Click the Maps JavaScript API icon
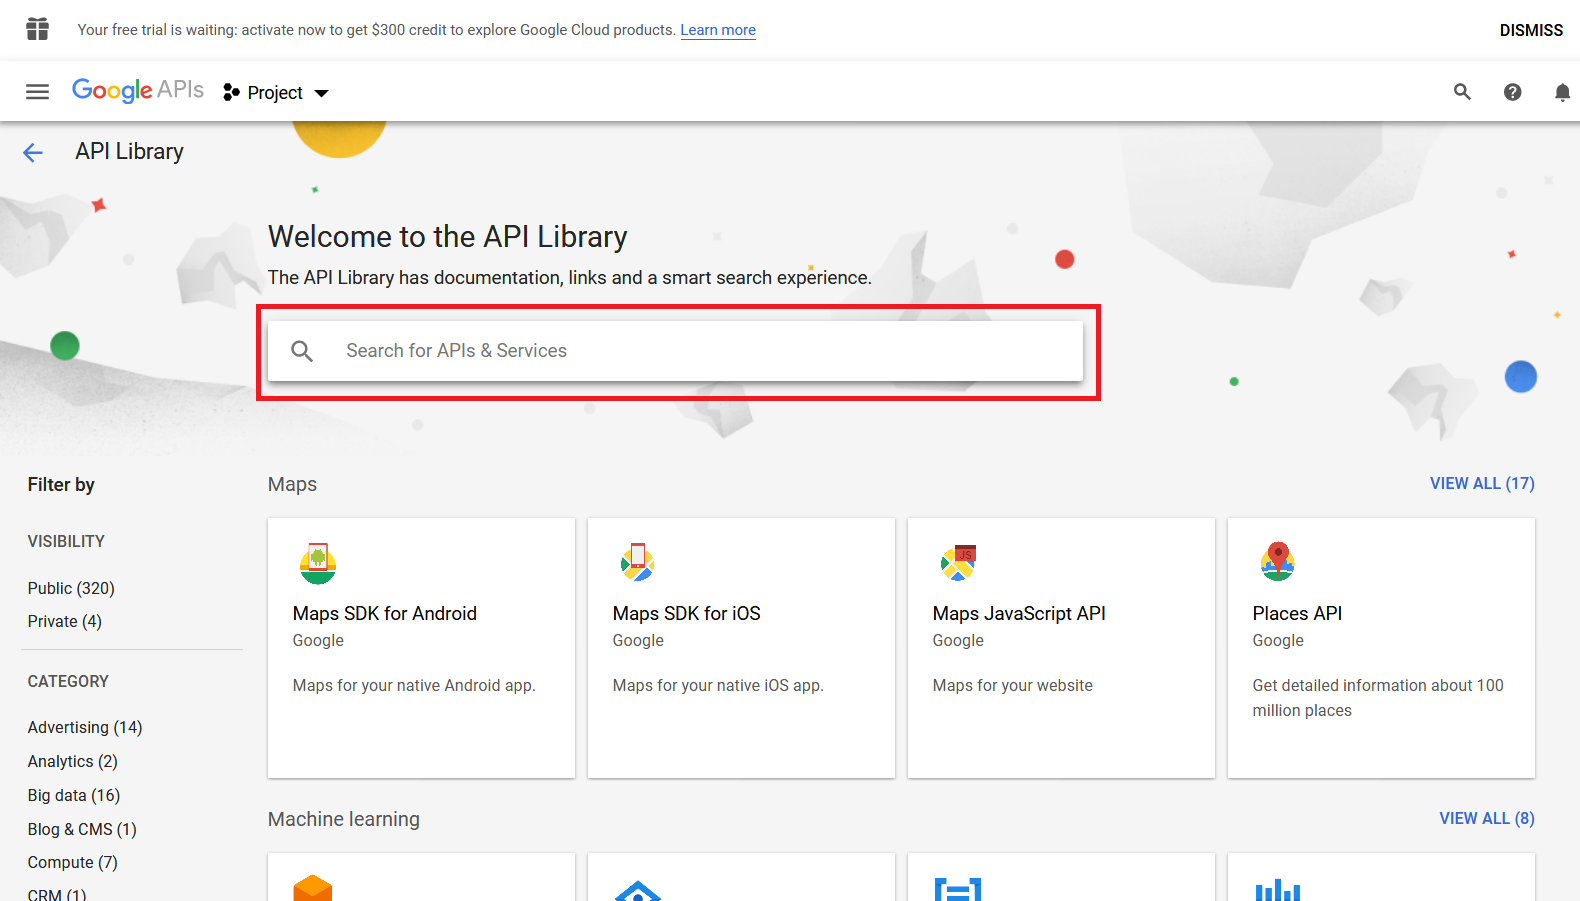The image size is (1580, 901). tap(958, 563)
